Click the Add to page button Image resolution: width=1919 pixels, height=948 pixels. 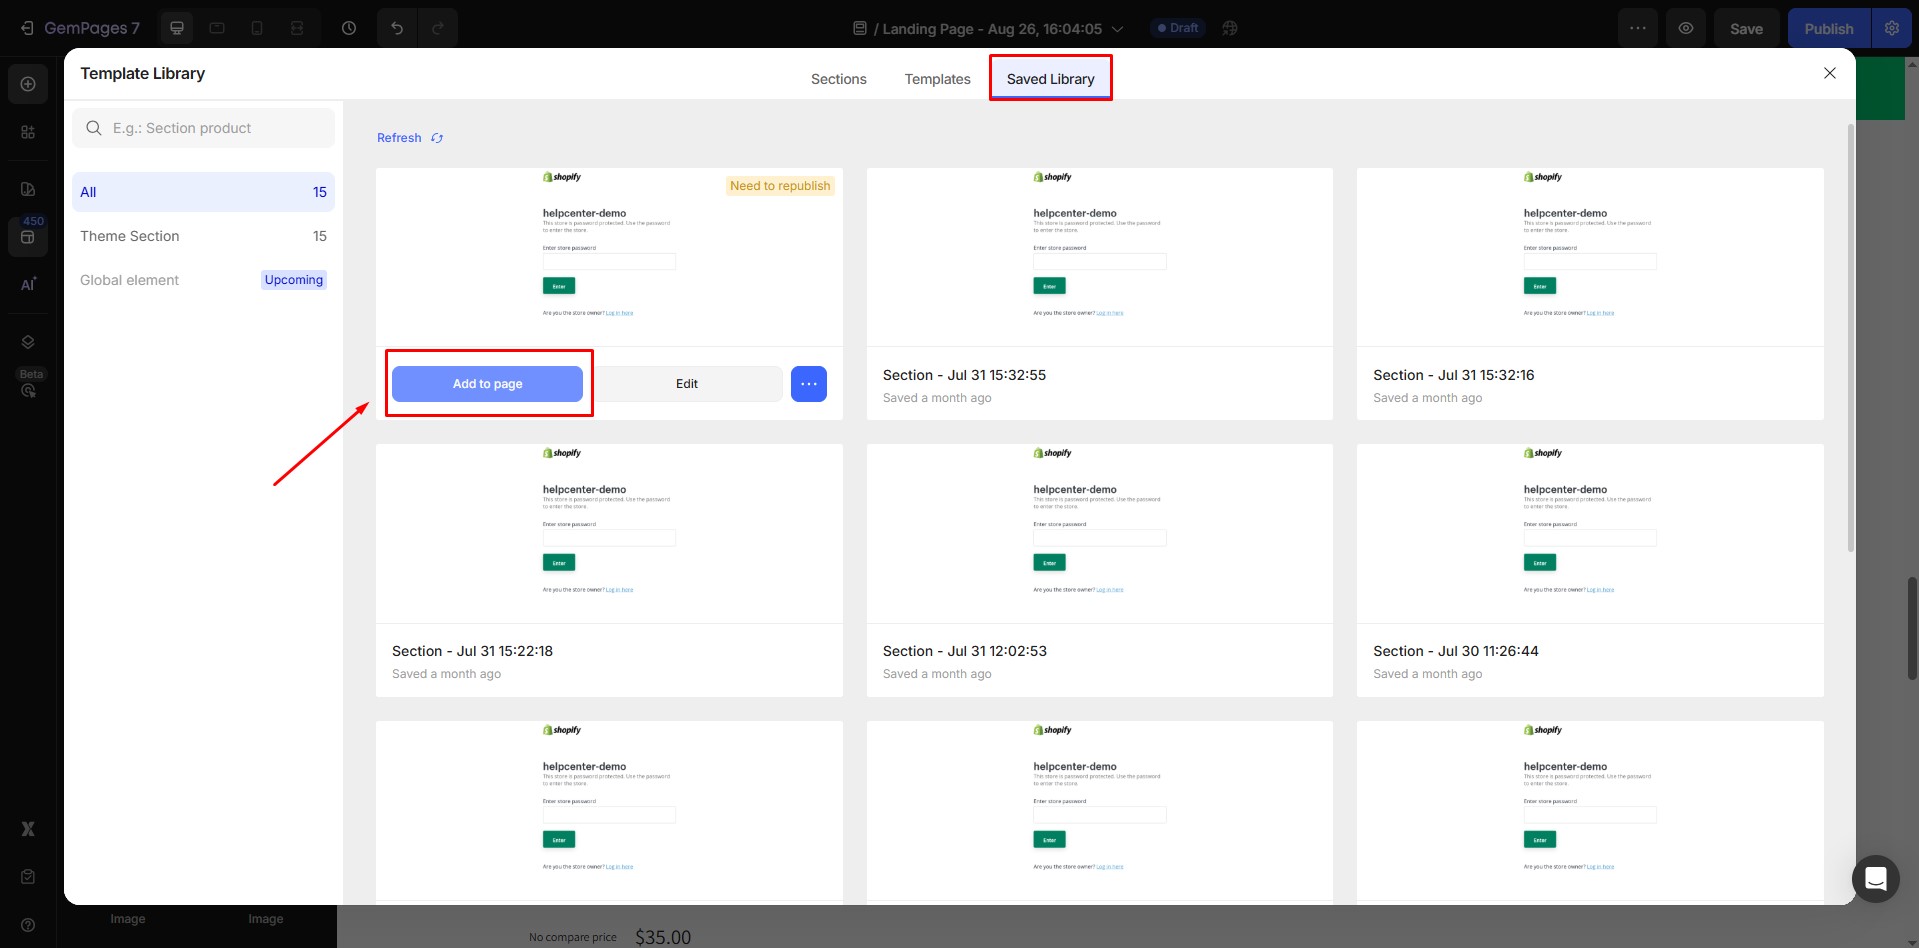(487, 384)
